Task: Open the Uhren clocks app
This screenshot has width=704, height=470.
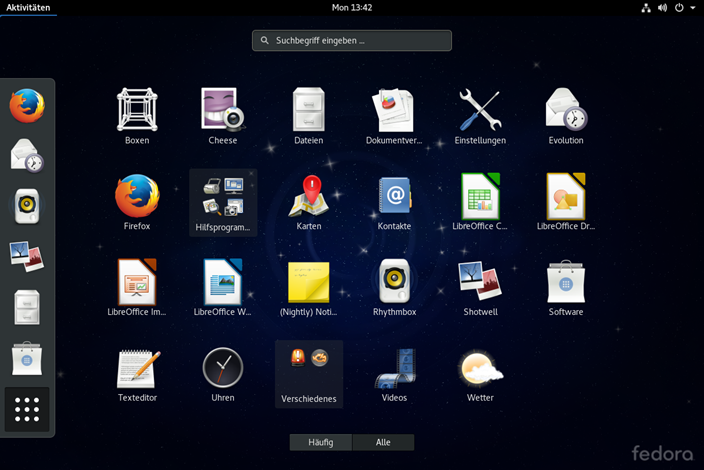Action: [223, 373]
